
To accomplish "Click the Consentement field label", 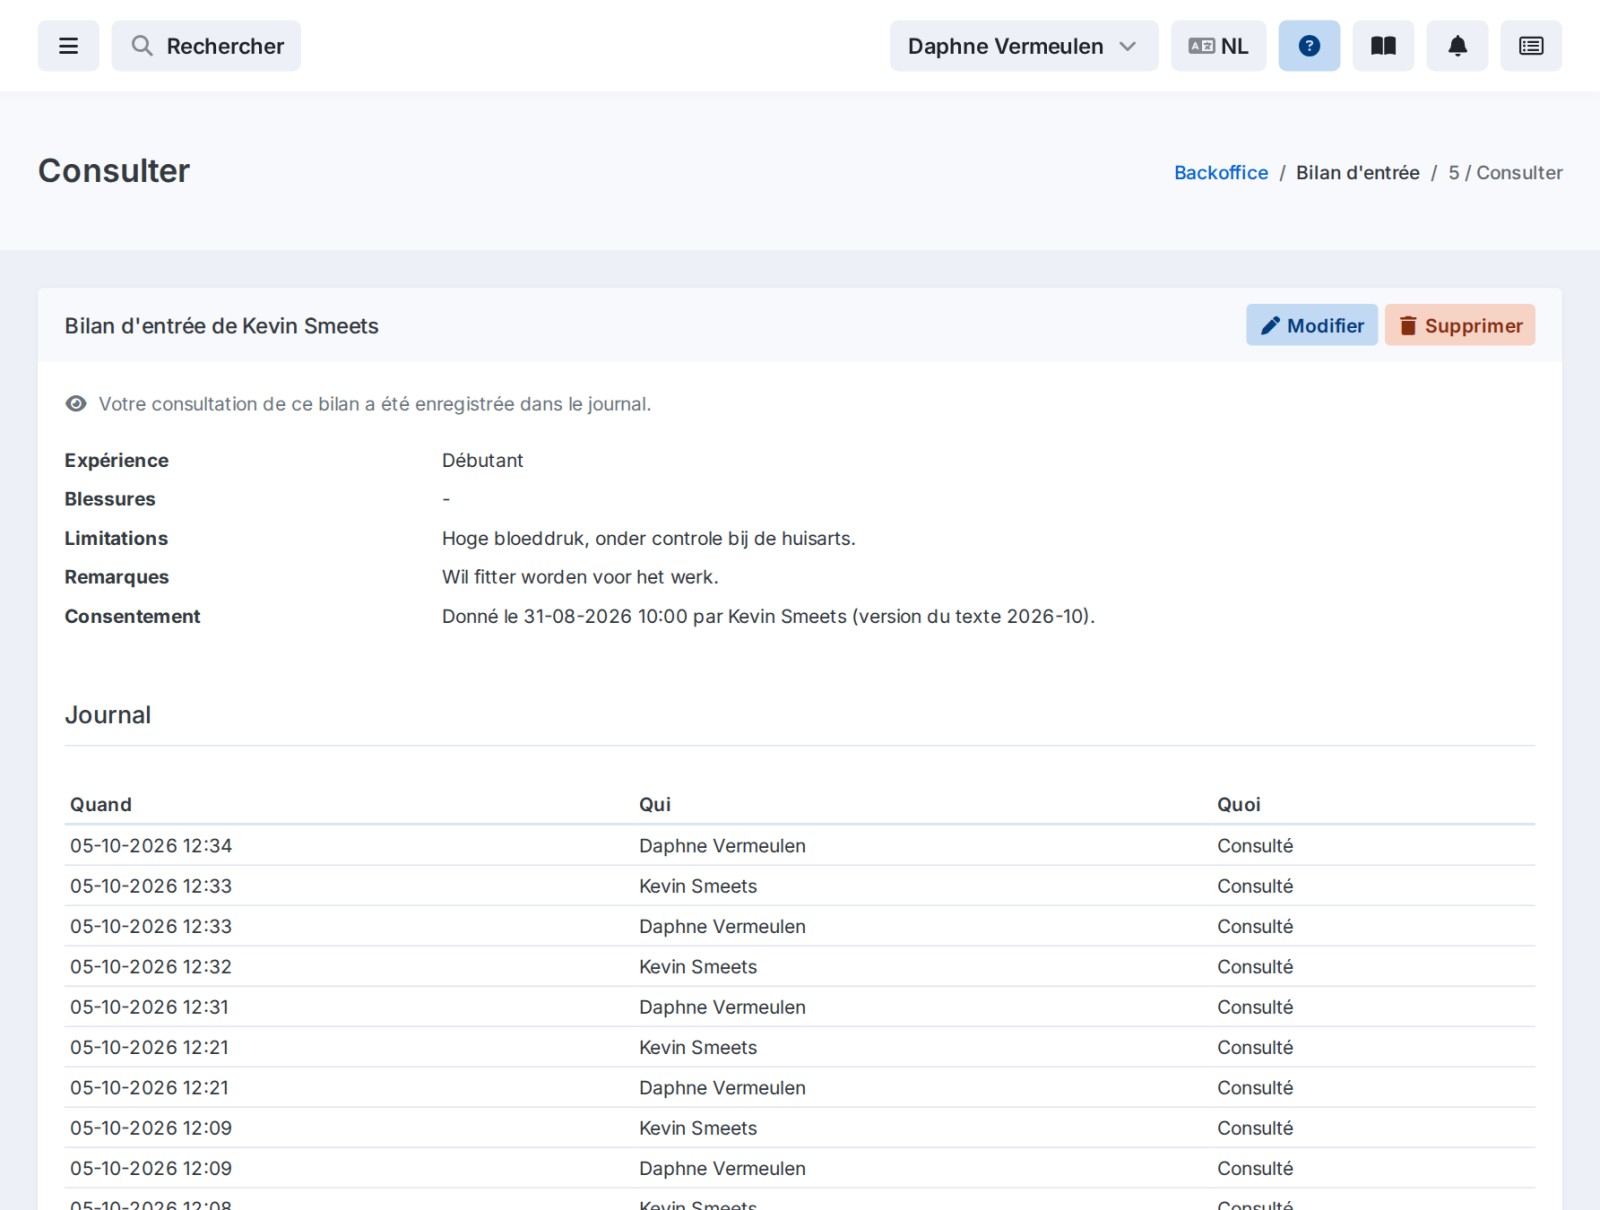I will point(133,616).
